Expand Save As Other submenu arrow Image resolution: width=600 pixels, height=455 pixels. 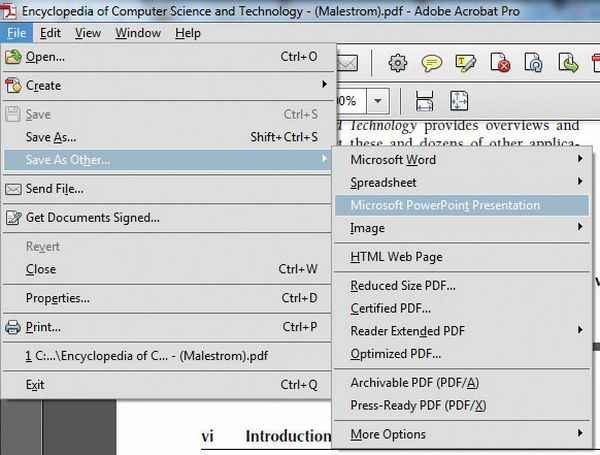click(324, 159)
